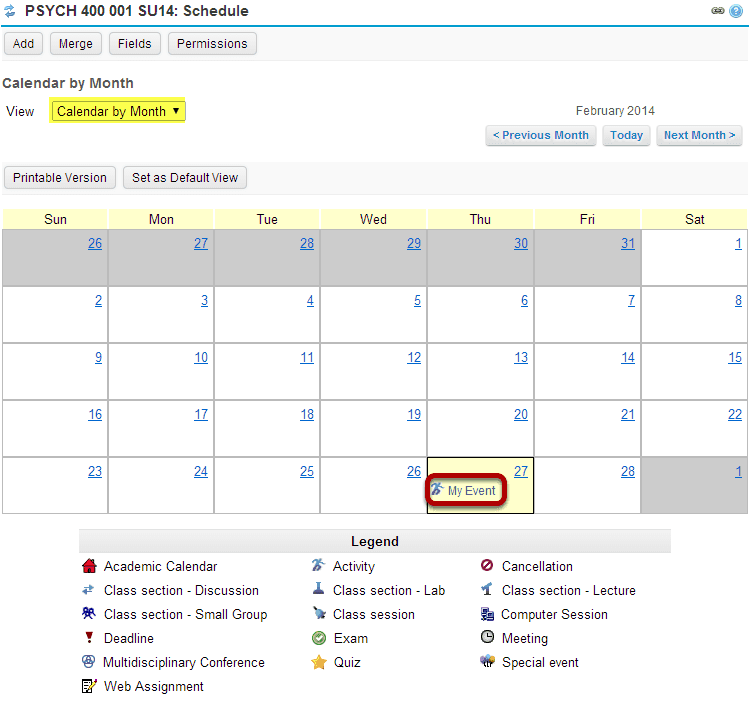Select date 6 on Thursday

pos(524,300)
